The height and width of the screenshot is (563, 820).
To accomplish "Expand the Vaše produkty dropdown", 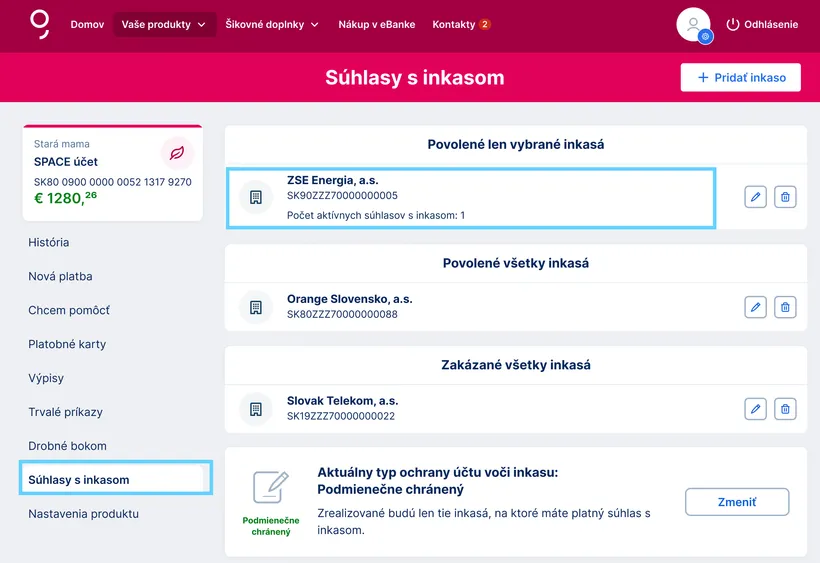I will pos(164,24).
